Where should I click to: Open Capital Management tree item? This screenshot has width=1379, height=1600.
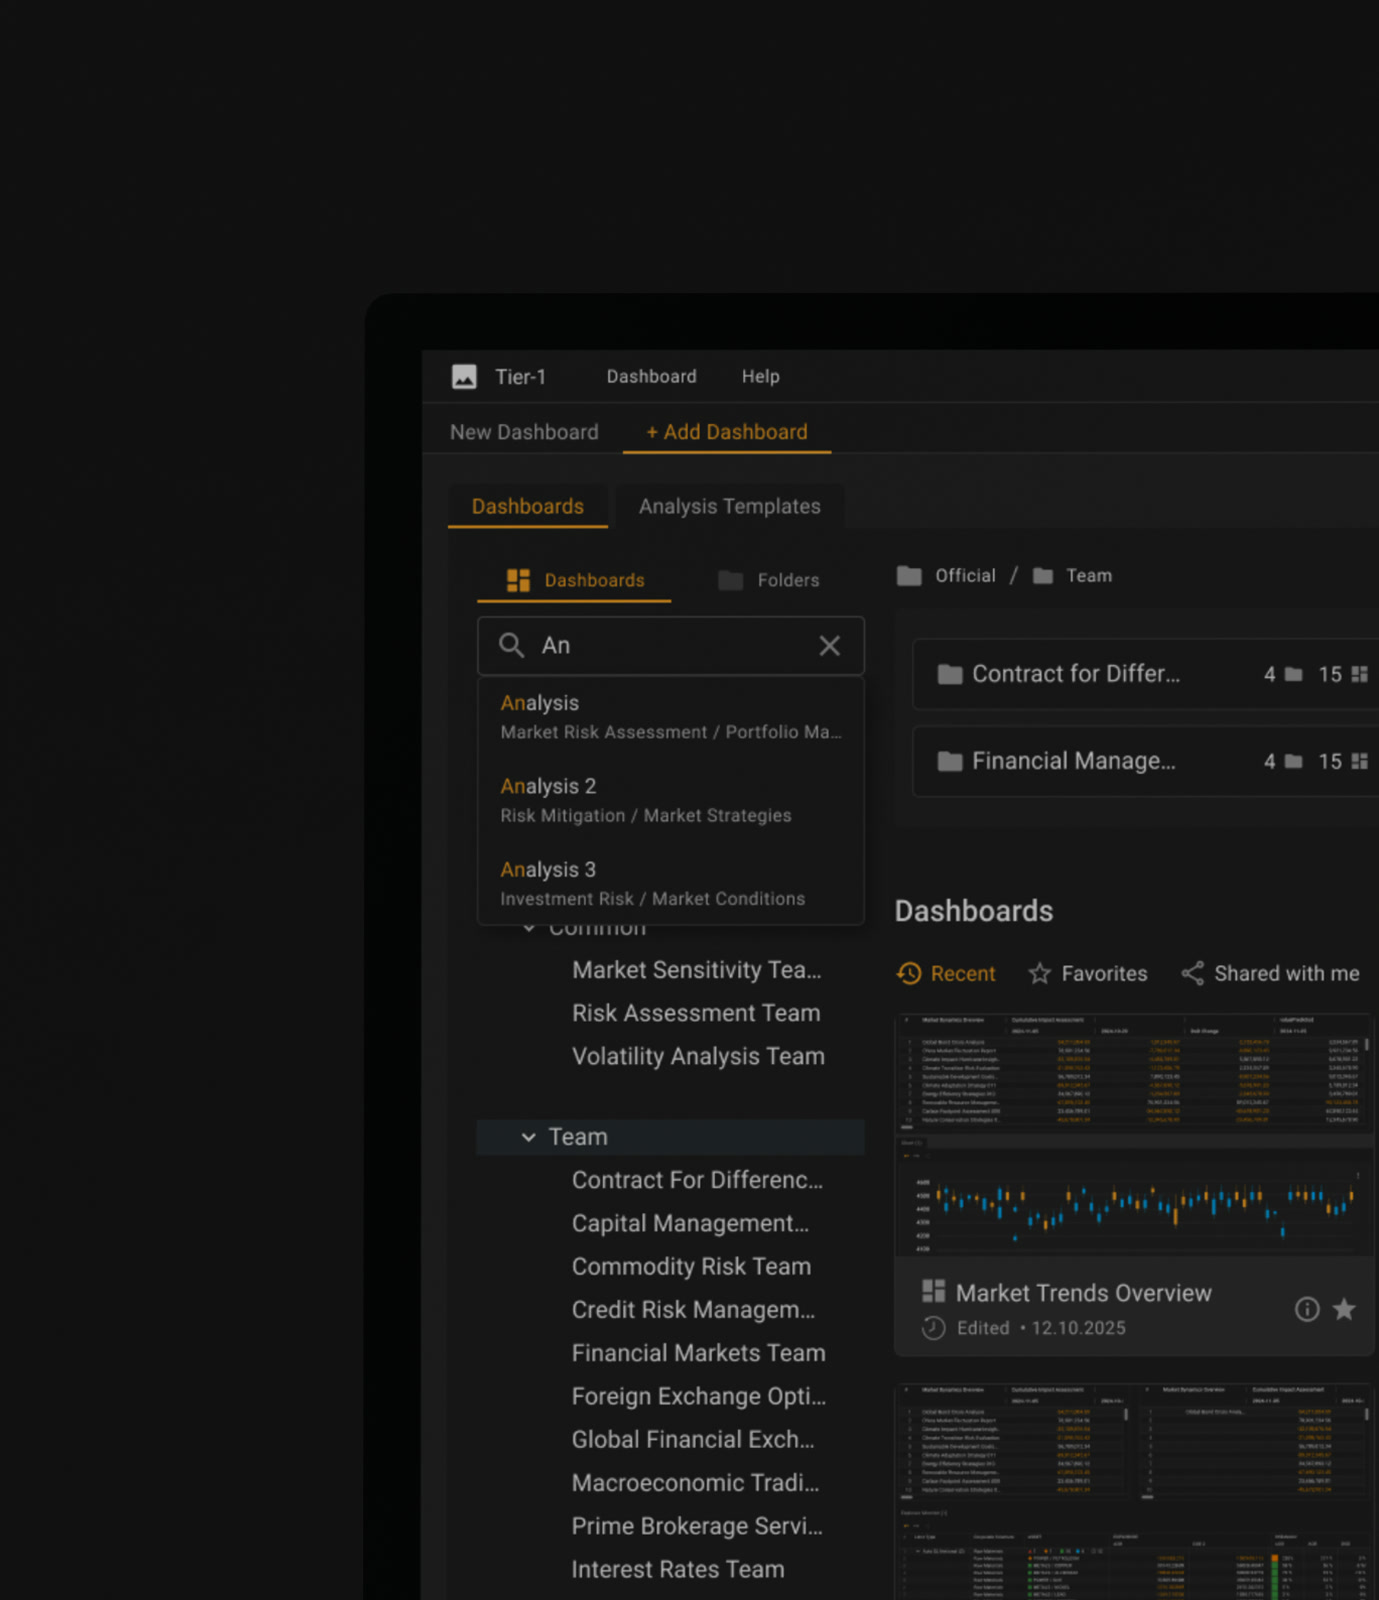[x=690, y=1223]
